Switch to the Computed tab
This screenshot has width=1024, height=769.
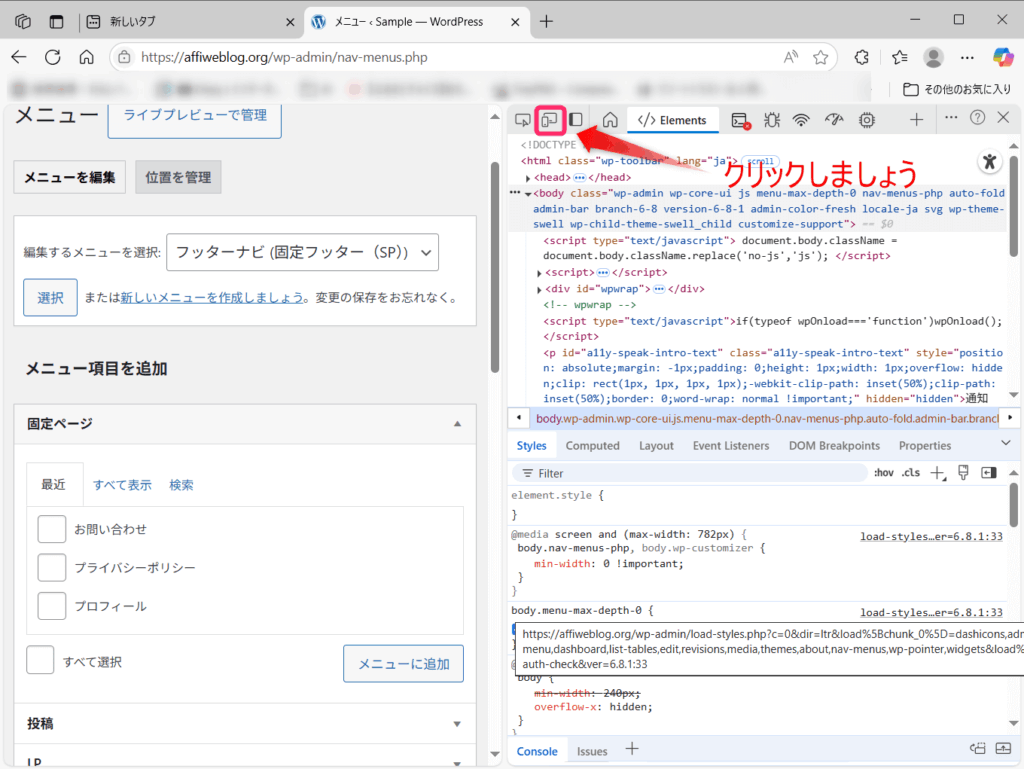pyautogui.click(x=592, y=446)
